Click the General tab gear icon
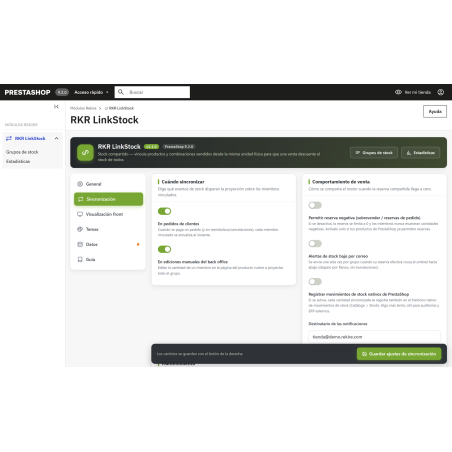 click(80, 184)
